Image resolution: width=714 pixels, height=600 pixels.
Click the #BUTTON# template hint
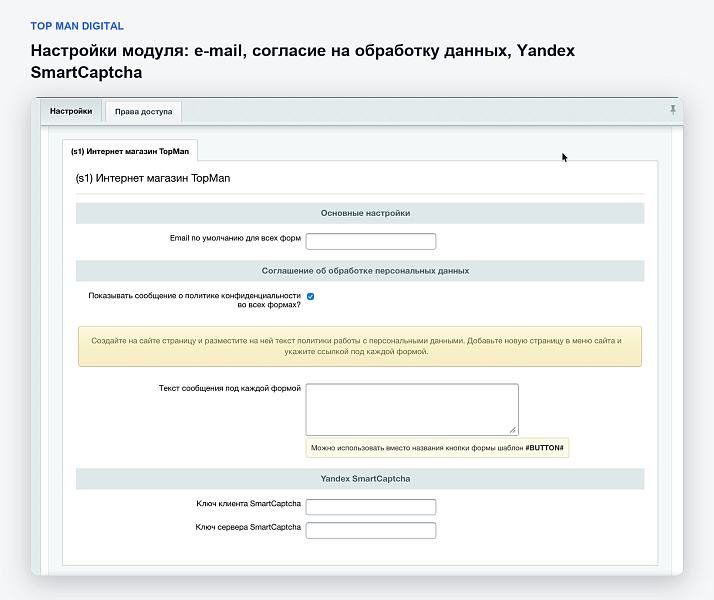(x=437, y=448)
